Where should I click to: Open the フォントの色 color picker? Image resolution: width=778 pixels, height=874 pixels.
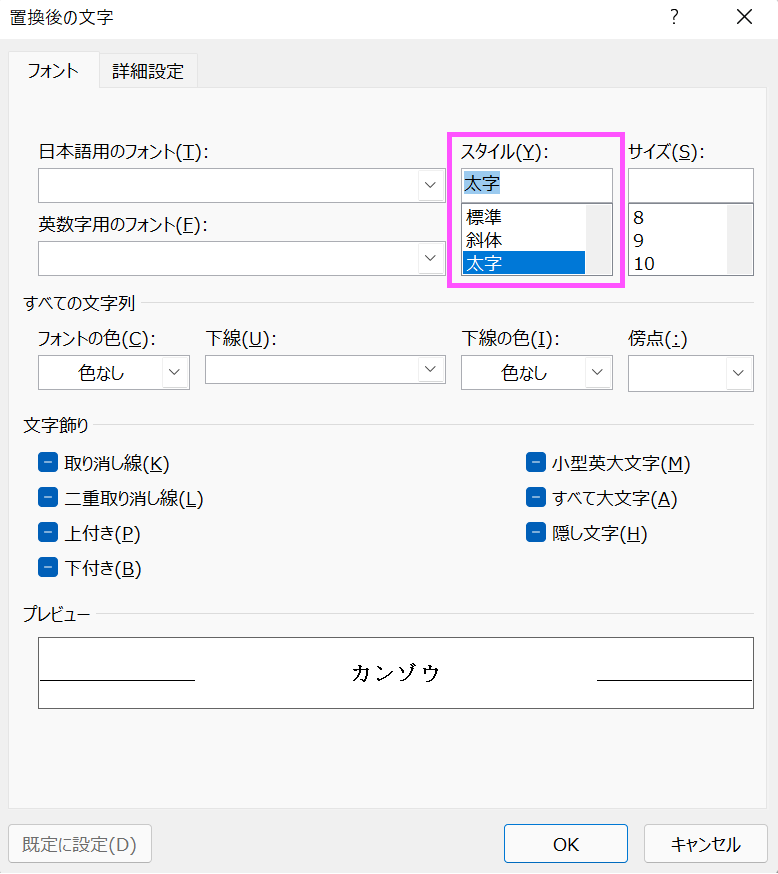tap(114, 372)
